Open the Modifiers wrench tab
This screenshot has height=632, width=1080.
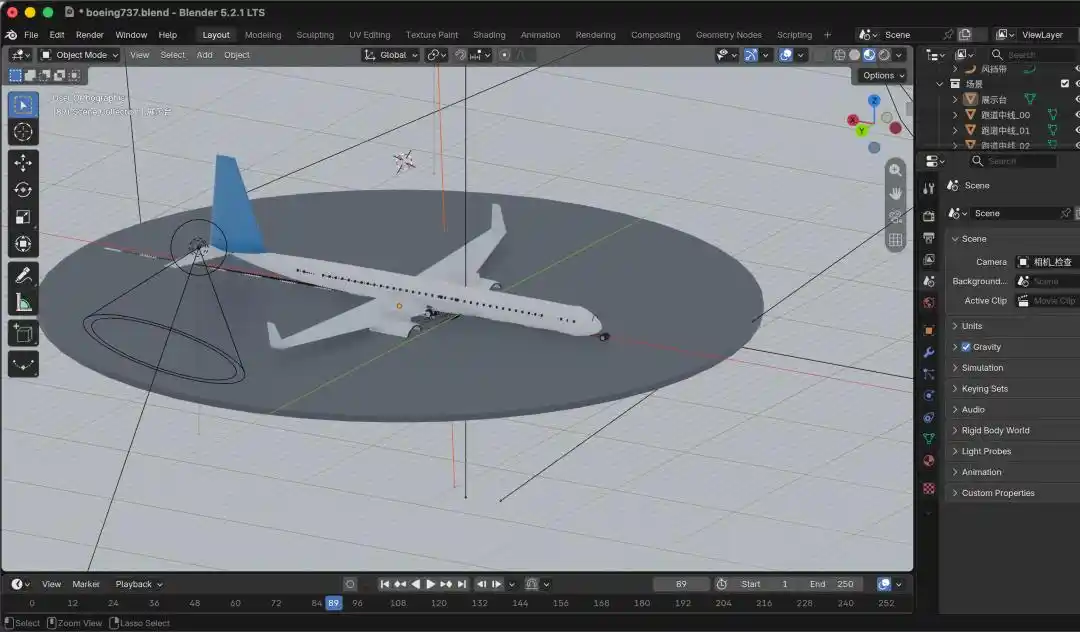[928, 352]
